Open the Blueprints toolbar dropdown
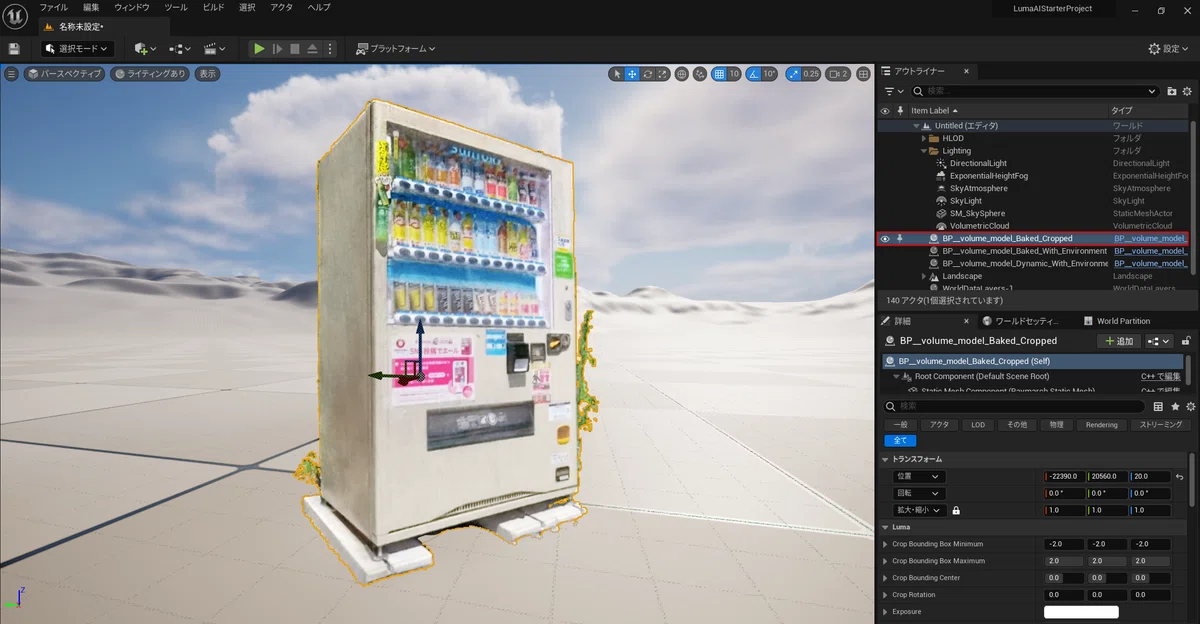 click(x=180, y=48)
